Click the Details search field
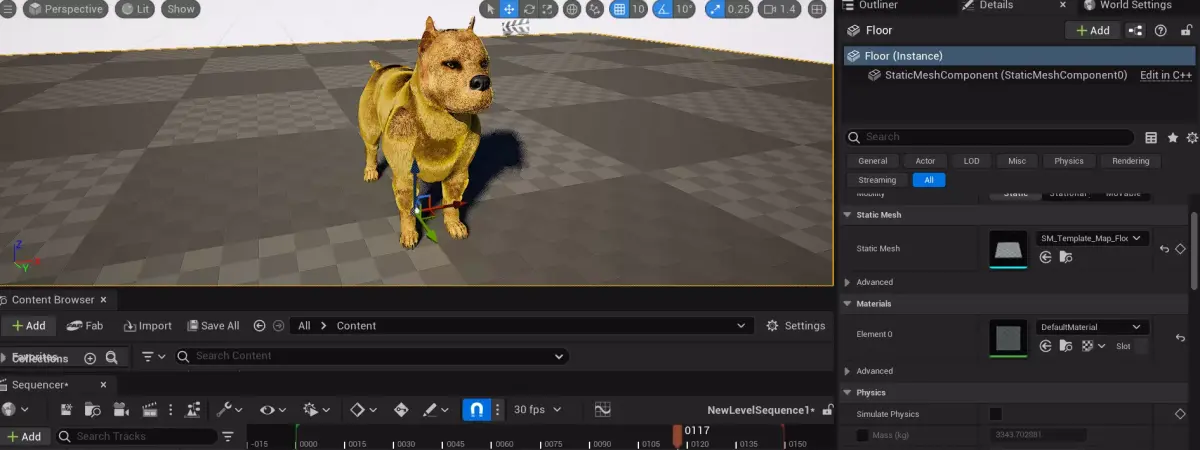This screenshot has height=450, width=1200. (x=990, y=137)
